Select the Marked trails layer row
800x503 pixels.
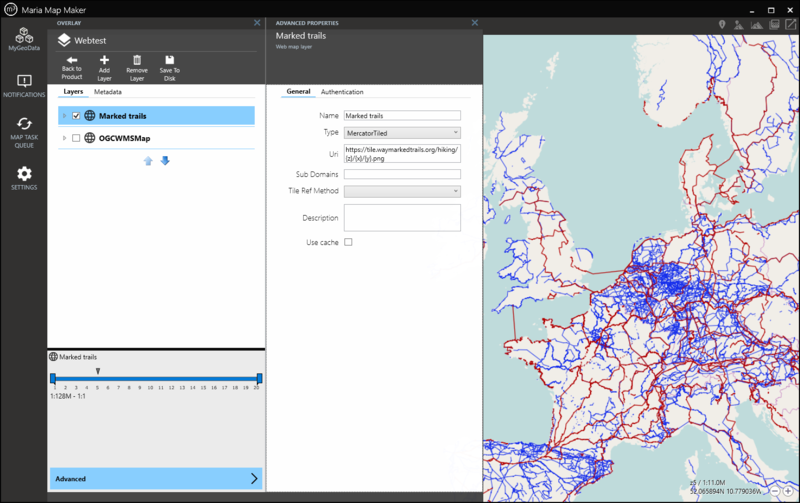pos(156,116)
